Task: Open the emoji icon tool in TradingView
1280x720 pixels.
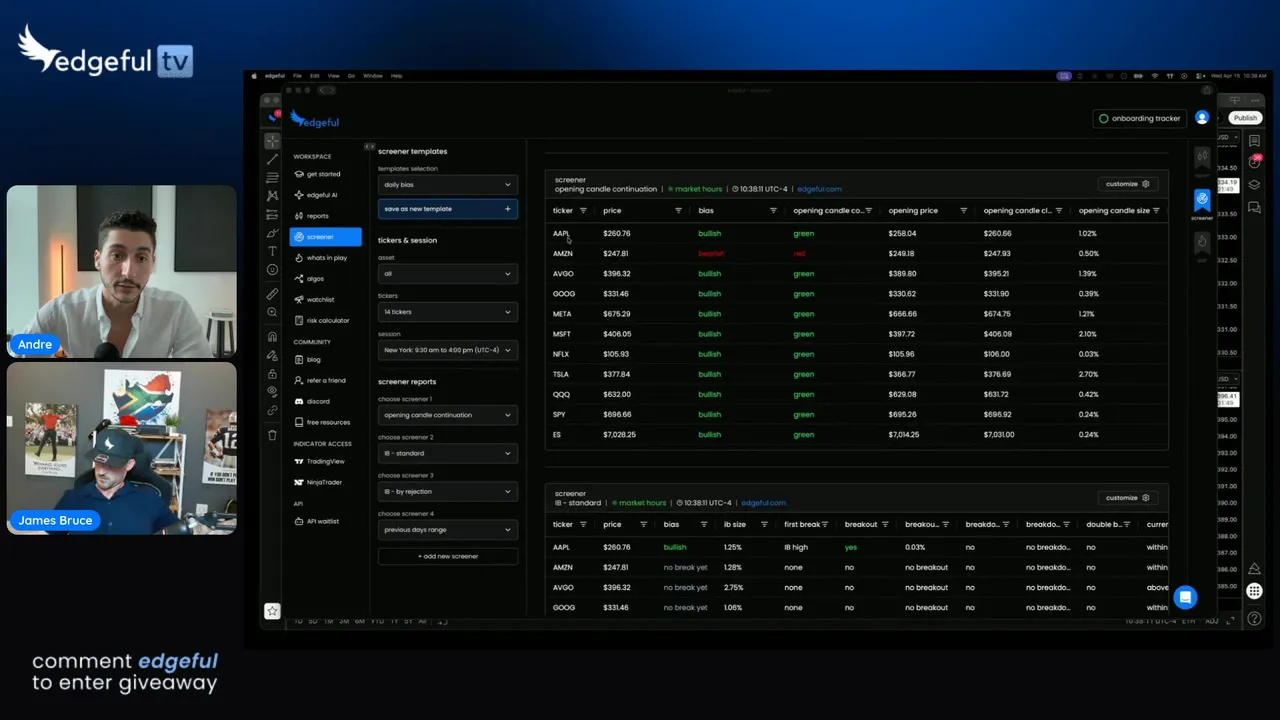Action: [x=272, y=270]
